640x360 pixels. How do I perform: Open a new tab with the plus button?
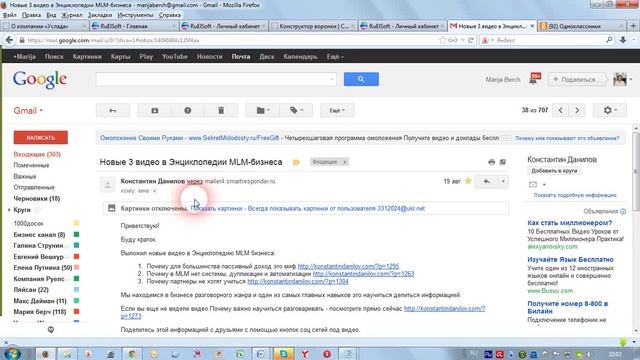pos(633,26)
